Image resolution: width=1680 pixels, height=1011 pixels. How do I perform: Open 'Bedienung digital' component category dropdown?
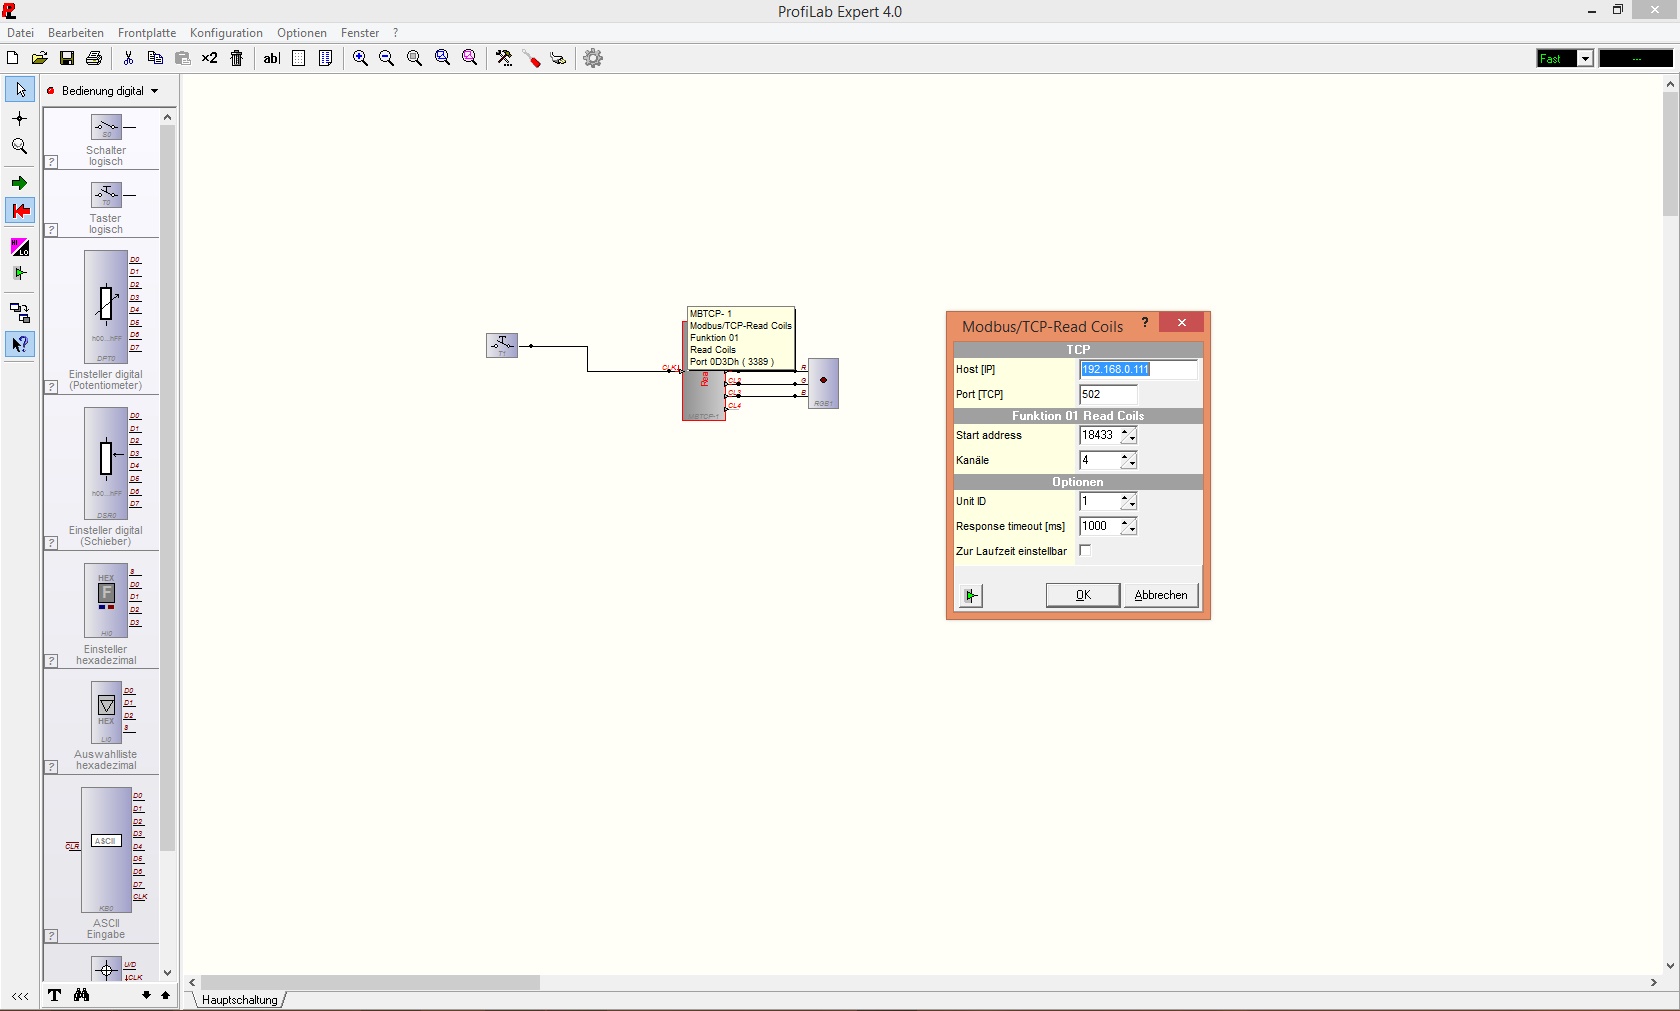(108, 91)
